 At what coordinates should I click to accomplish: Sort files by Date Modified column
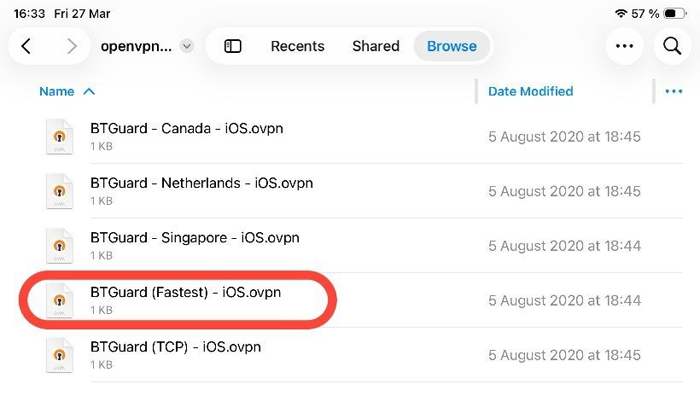[x=530, y=92]
